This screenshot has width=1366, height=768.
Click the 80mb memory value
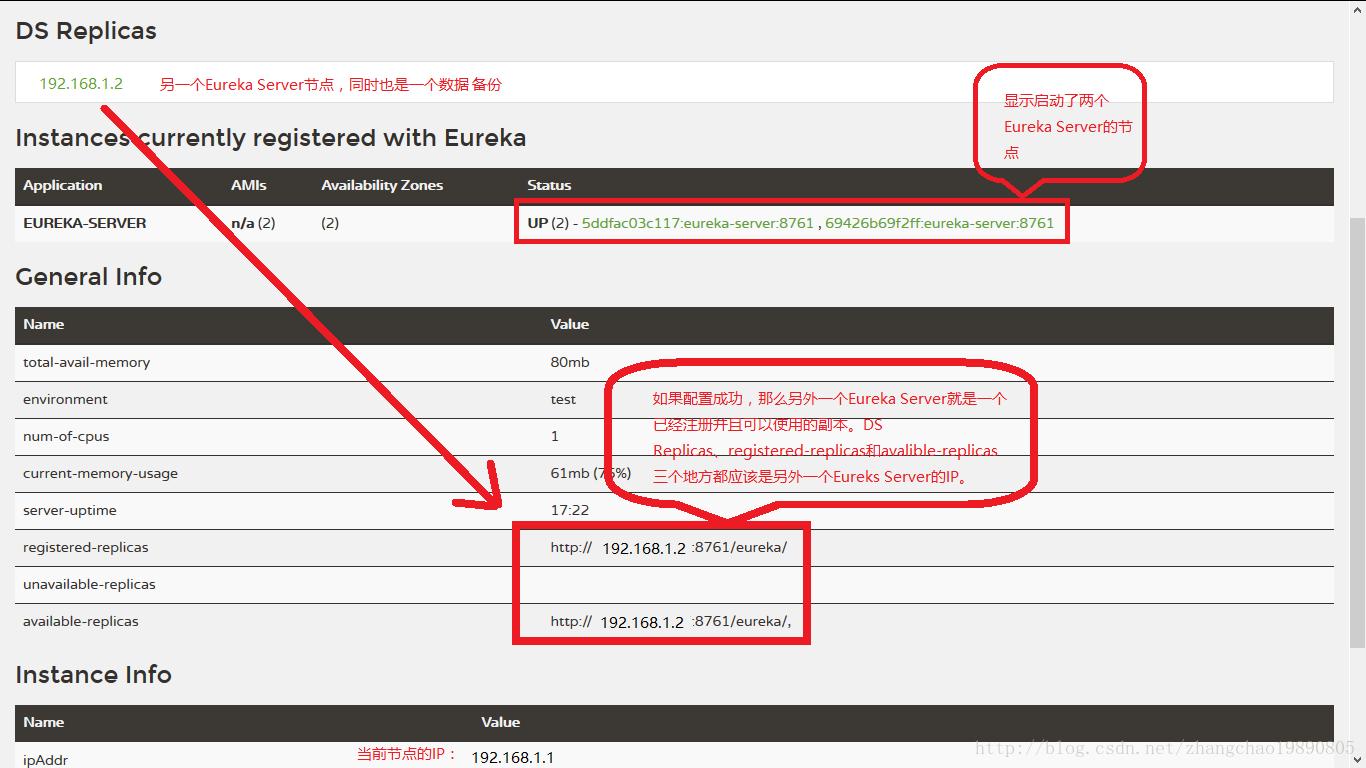pyautogui.click(x=570, y=362)
